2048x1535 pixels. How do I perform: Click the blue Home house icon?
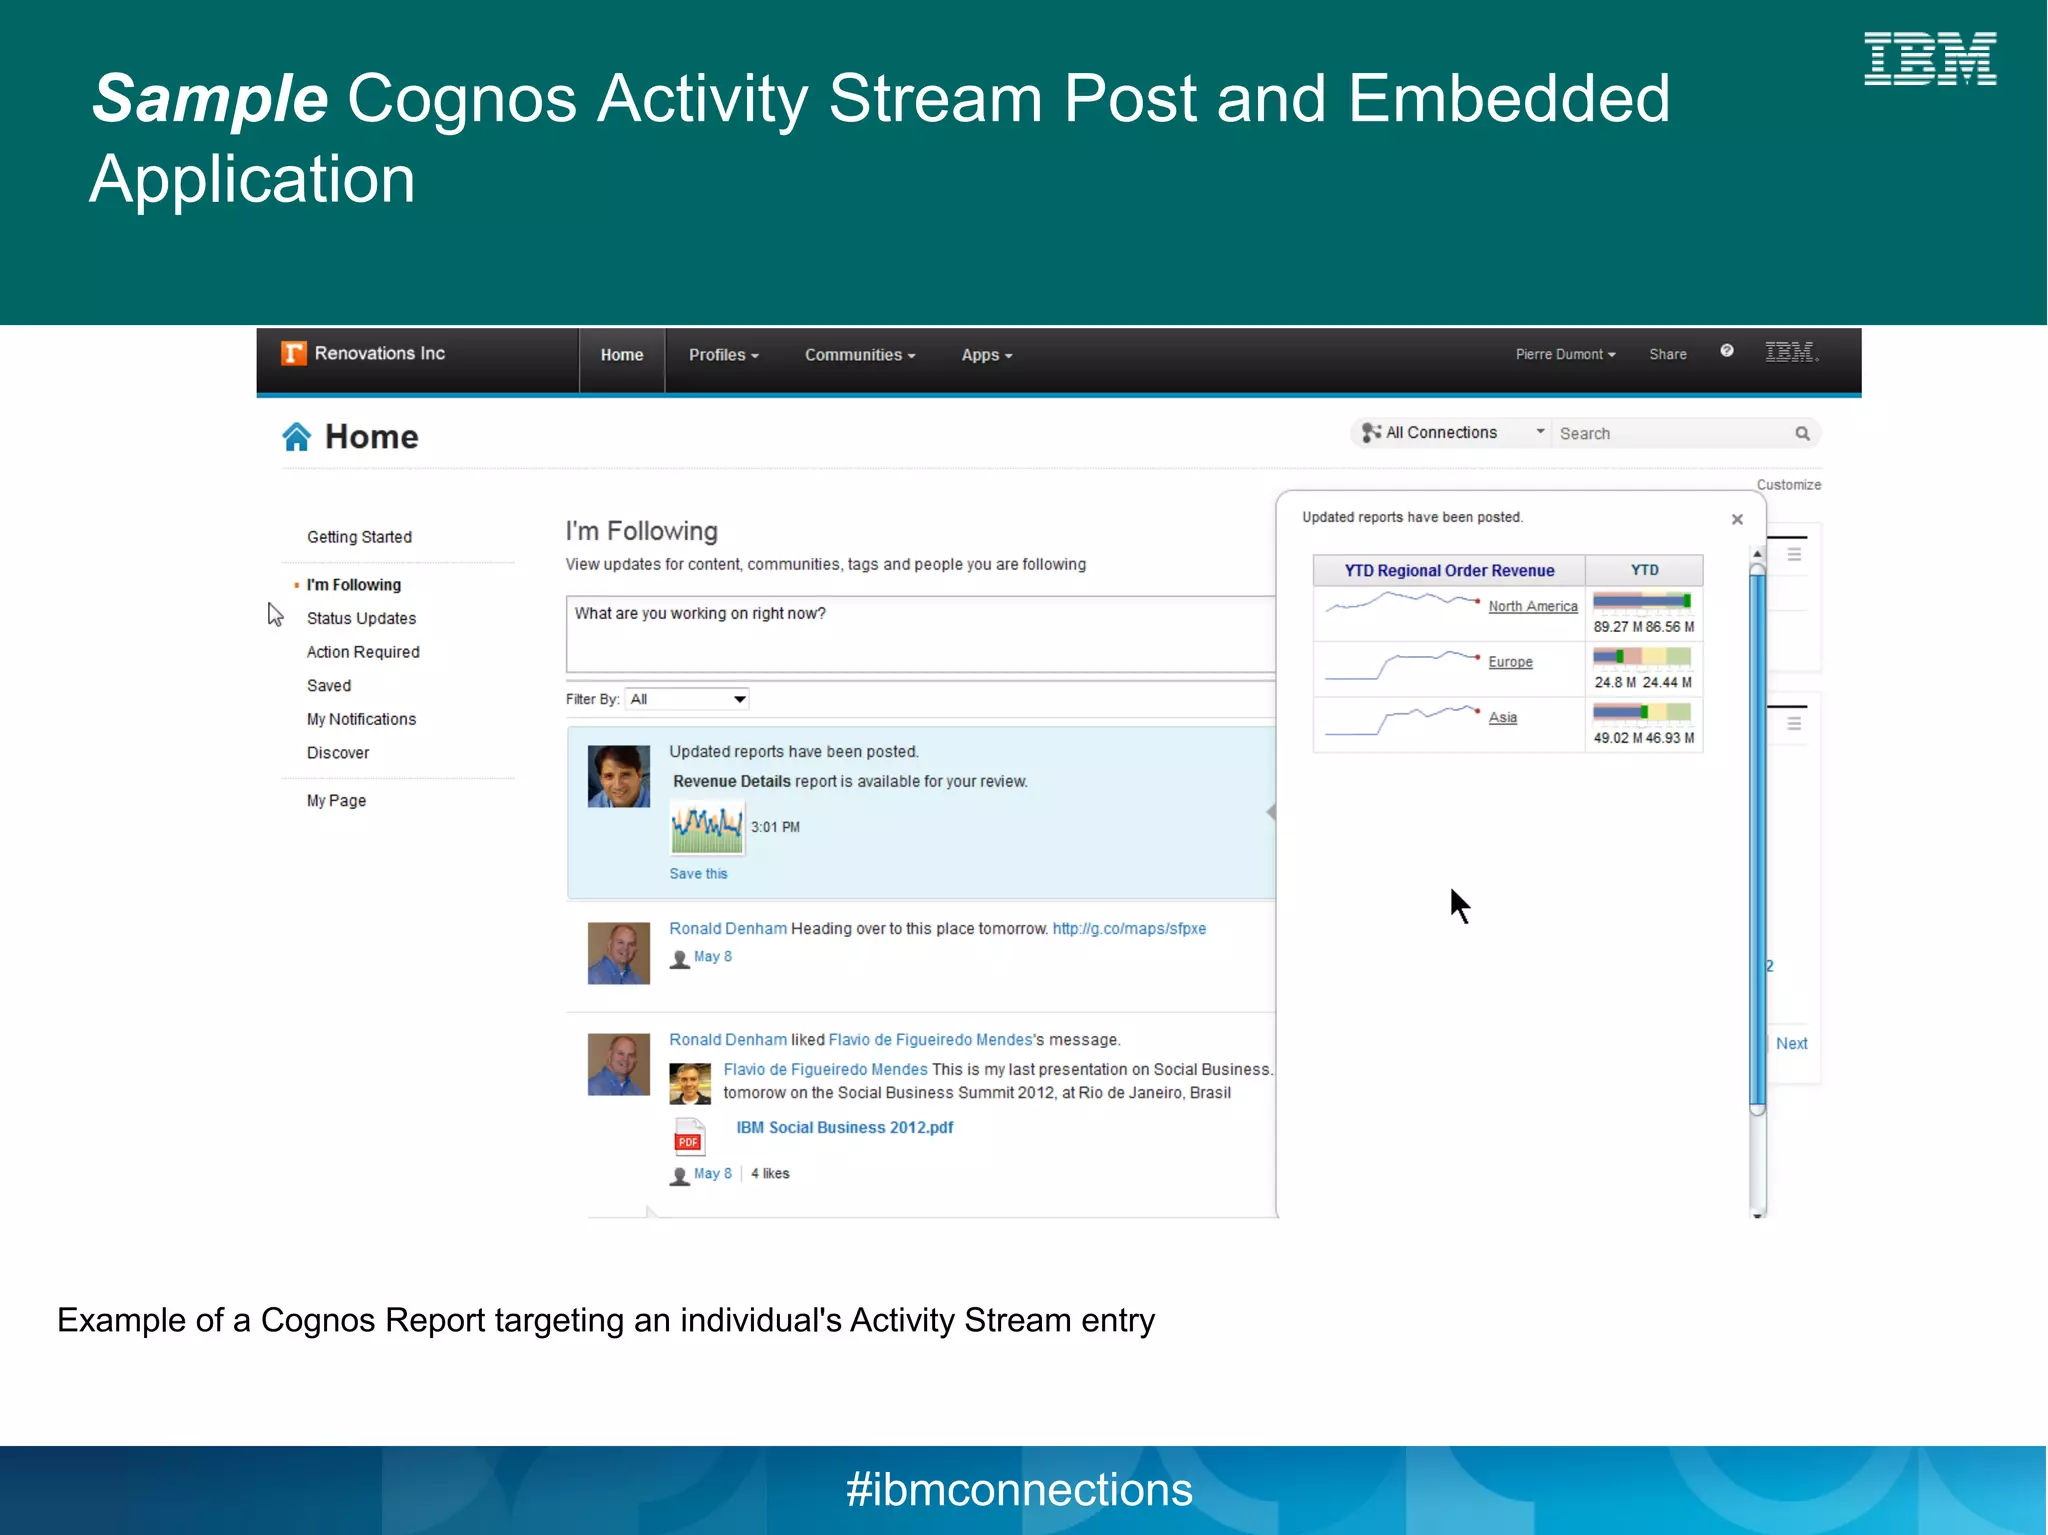pos(296,437)
